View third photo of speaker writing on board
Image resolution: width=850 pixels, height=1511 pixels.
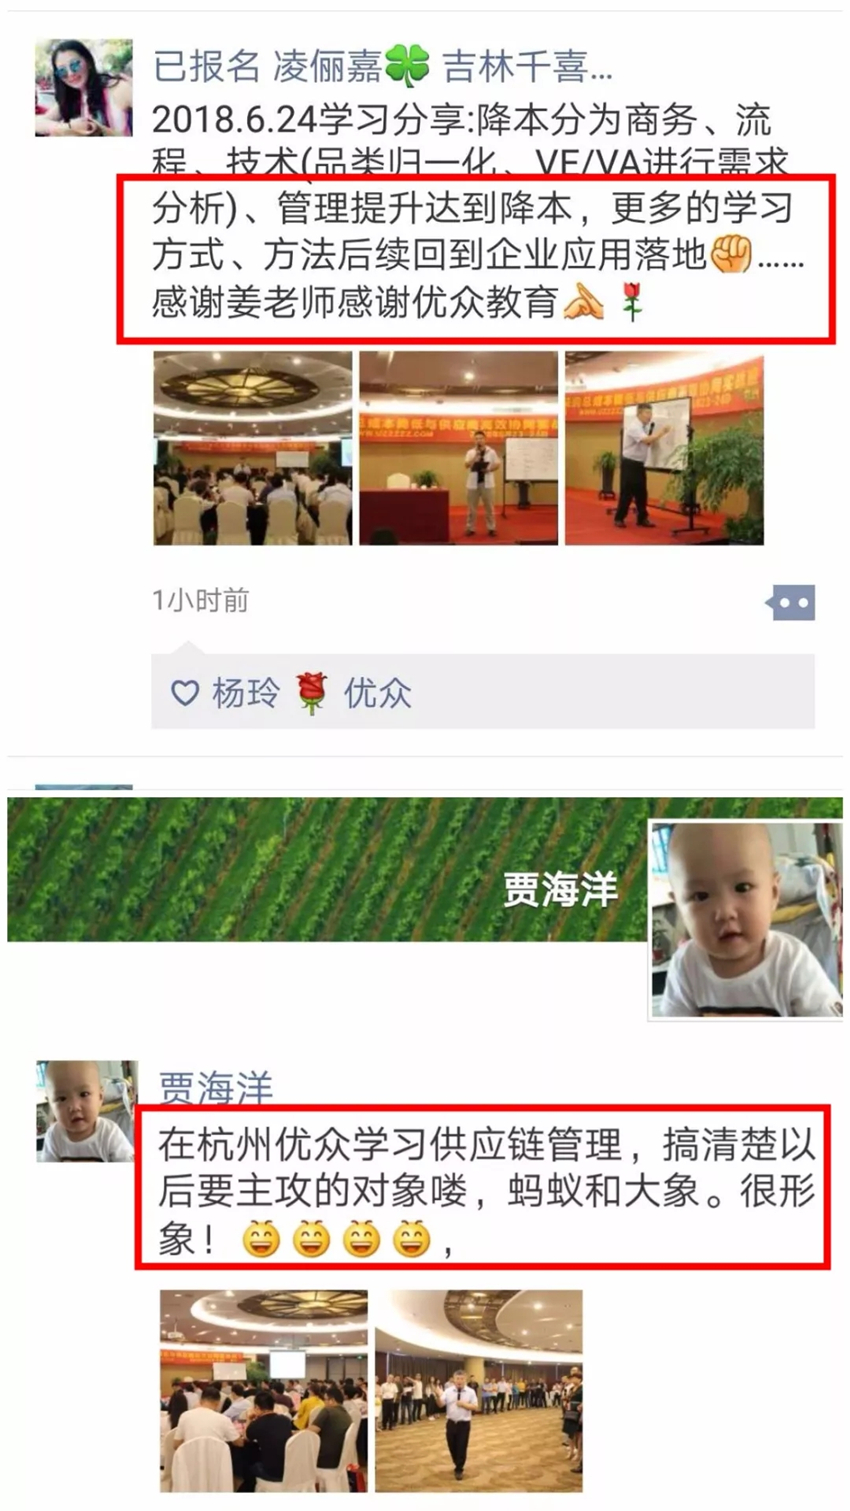[x=664, y=448]
